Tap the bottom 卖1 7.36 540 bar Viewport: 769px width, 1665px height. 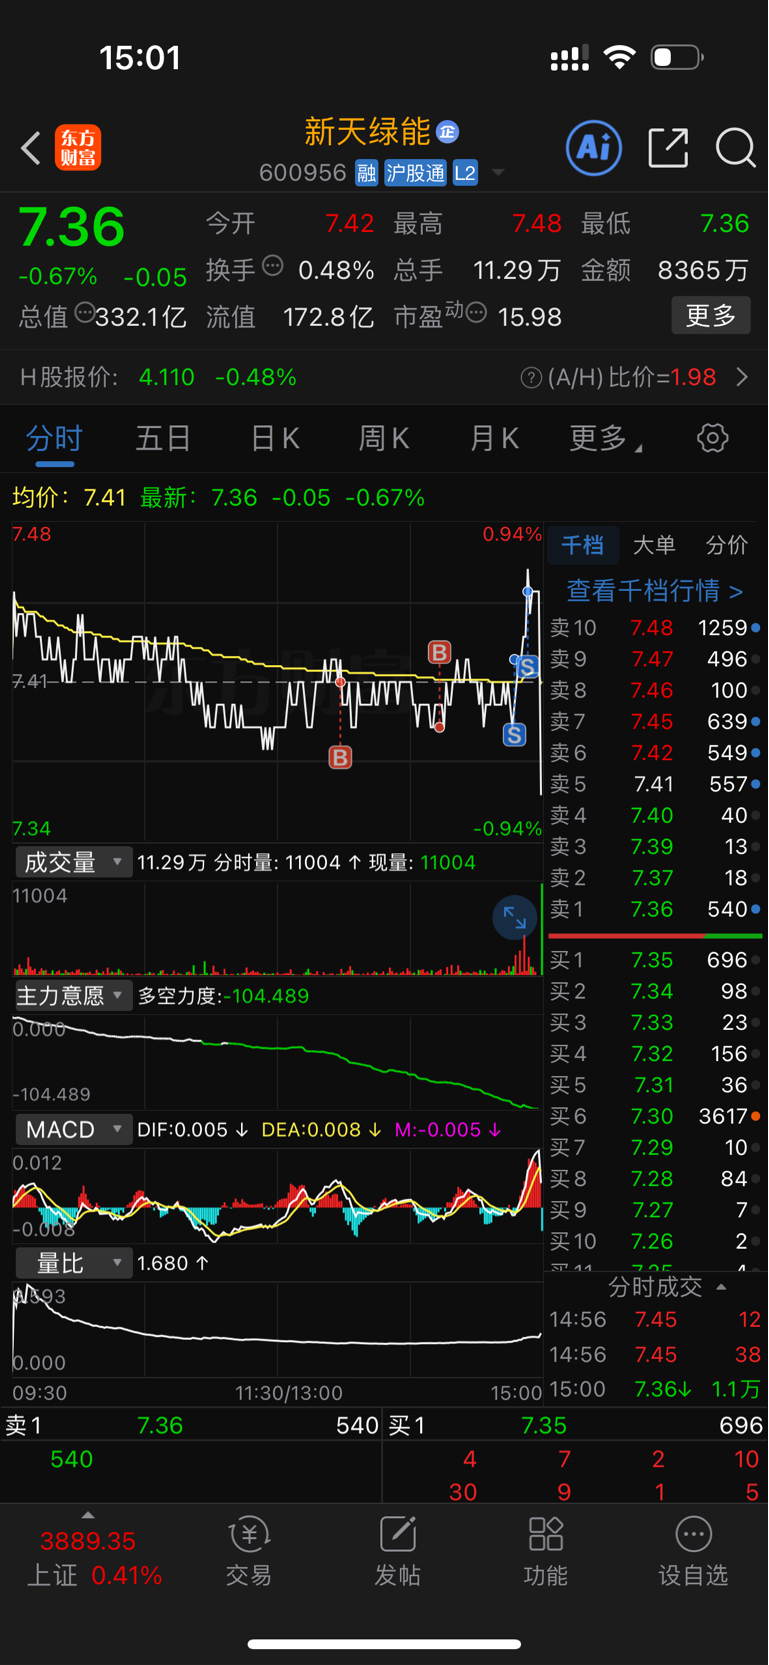[191, 1425]
